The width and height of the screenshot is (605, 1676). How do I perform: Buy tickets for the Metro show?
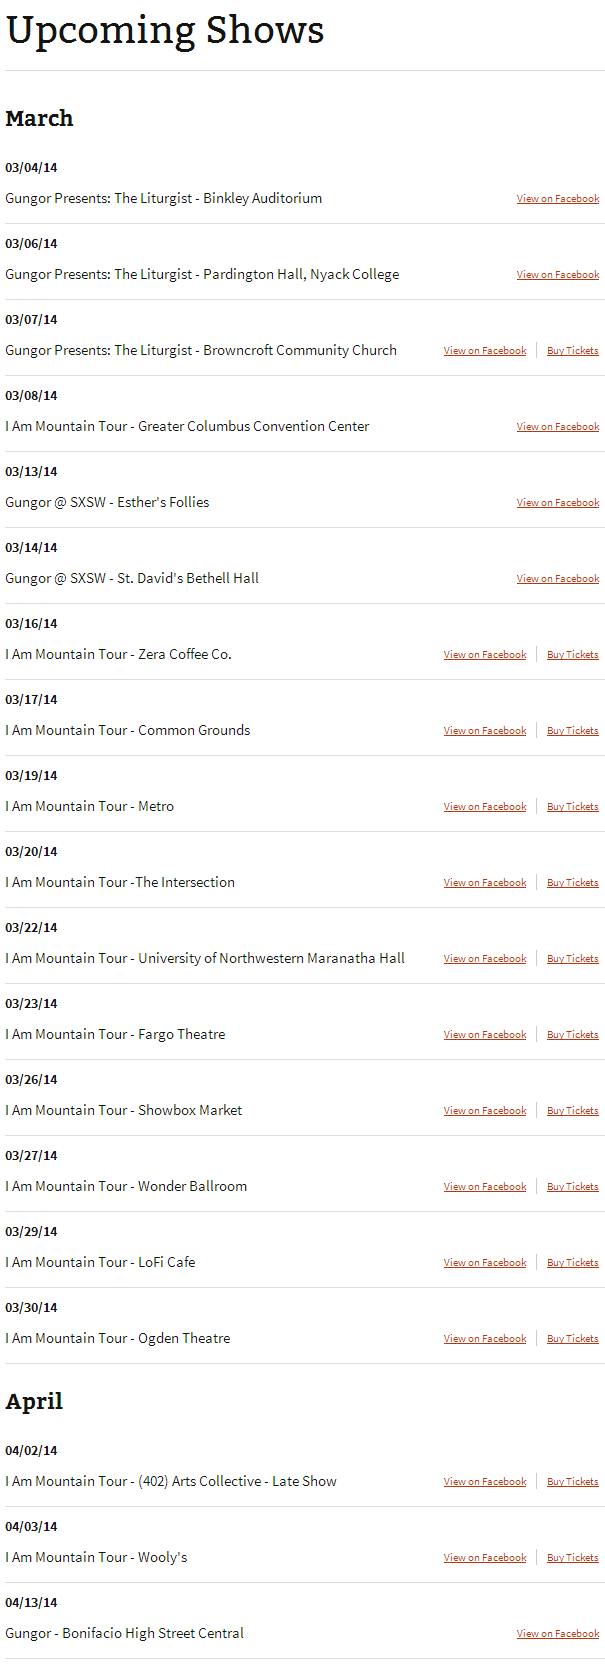[x=572, y=807]
